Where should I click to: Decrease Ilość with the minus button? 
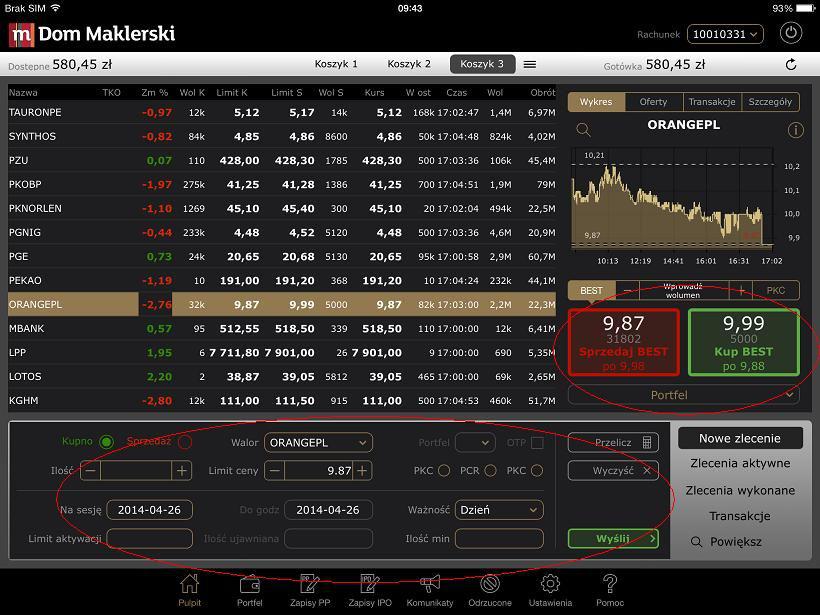tap(90, 471)
